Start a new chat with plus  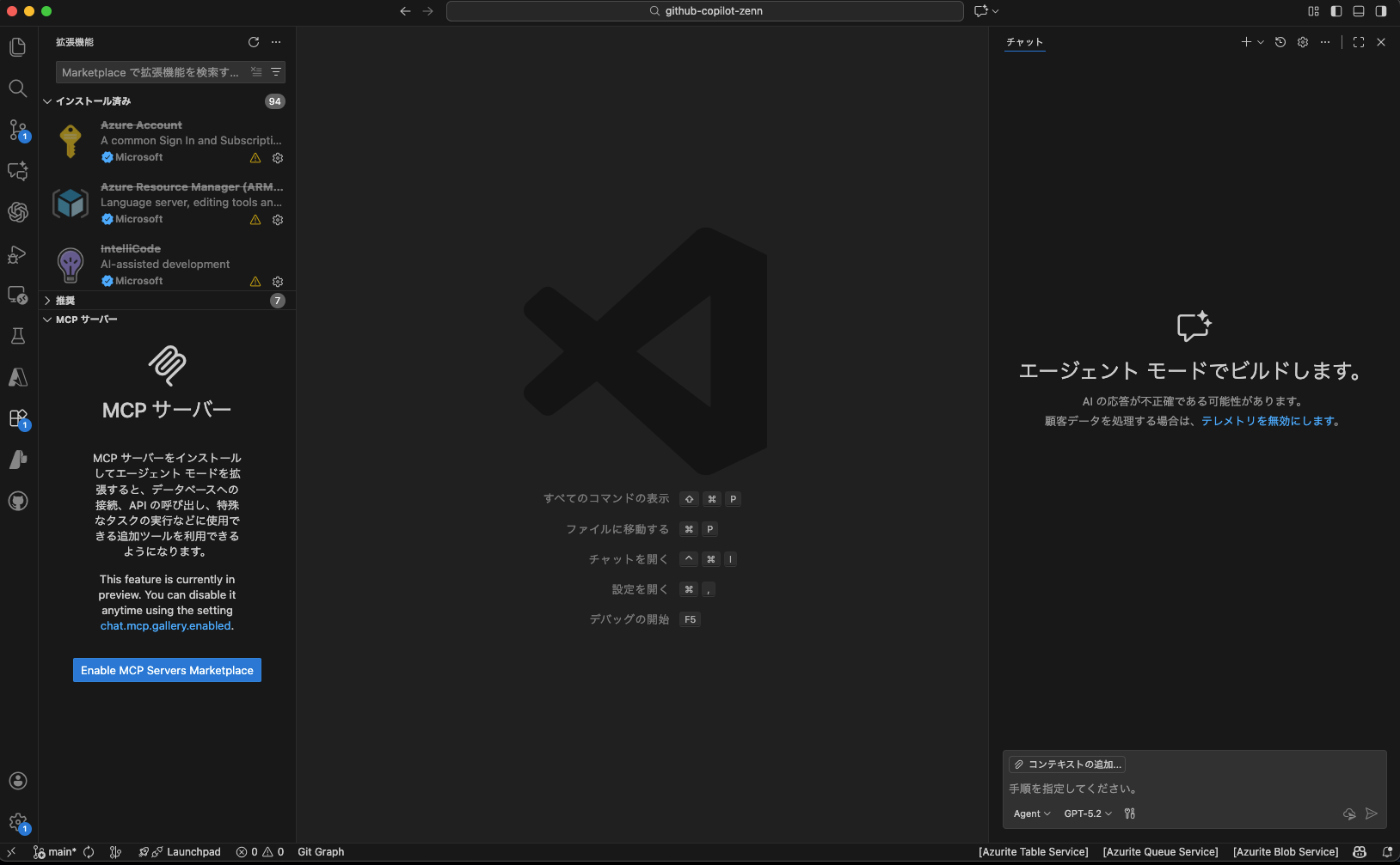pos(1246,42)
